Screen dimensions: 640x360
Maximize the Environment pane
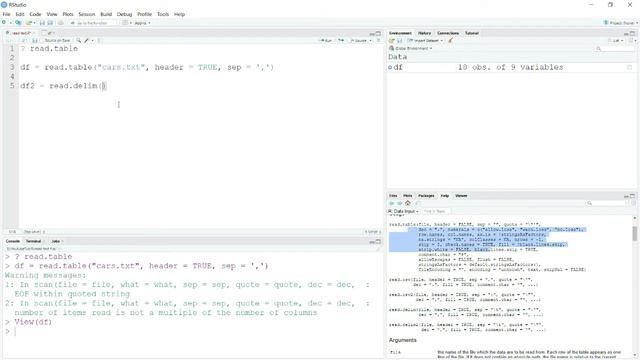click(x=633, y=33)
